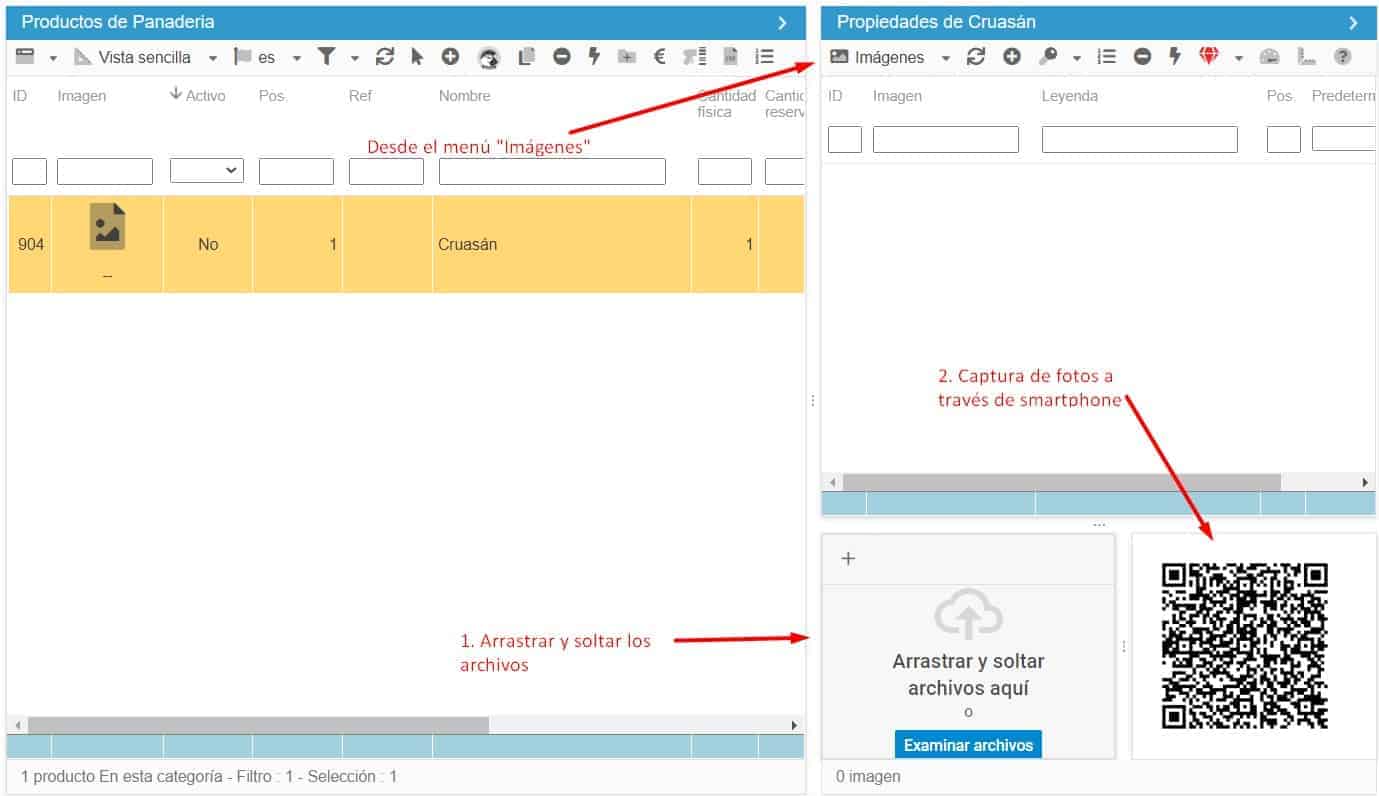
Task: Click the products grid horizontal scrollbar
Action: pyautogui.click(x=258, y=725)
